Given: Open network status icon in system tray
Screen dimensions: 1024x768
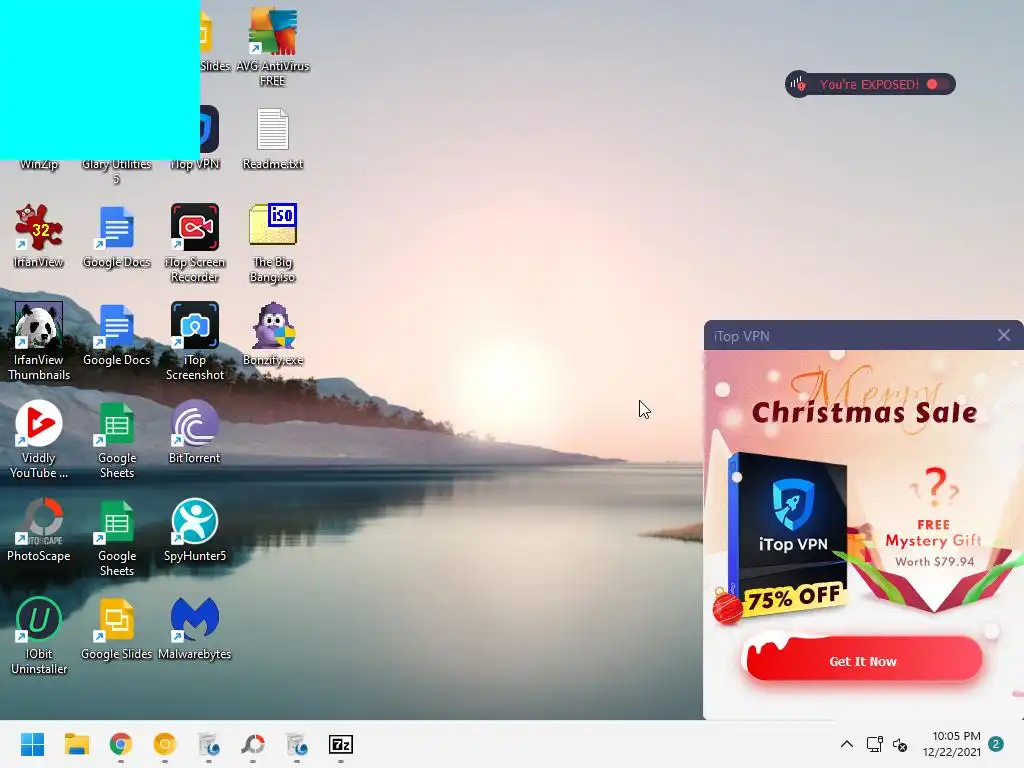Looking at the screenshot, I should pyautogui.click(x=874, y=744).
